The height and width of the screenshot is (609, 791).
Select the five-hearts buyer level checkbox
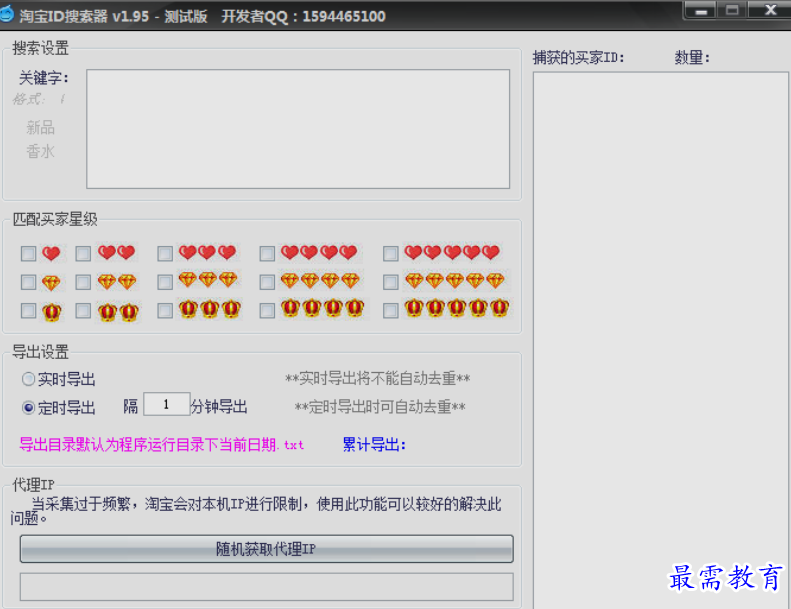390,253
